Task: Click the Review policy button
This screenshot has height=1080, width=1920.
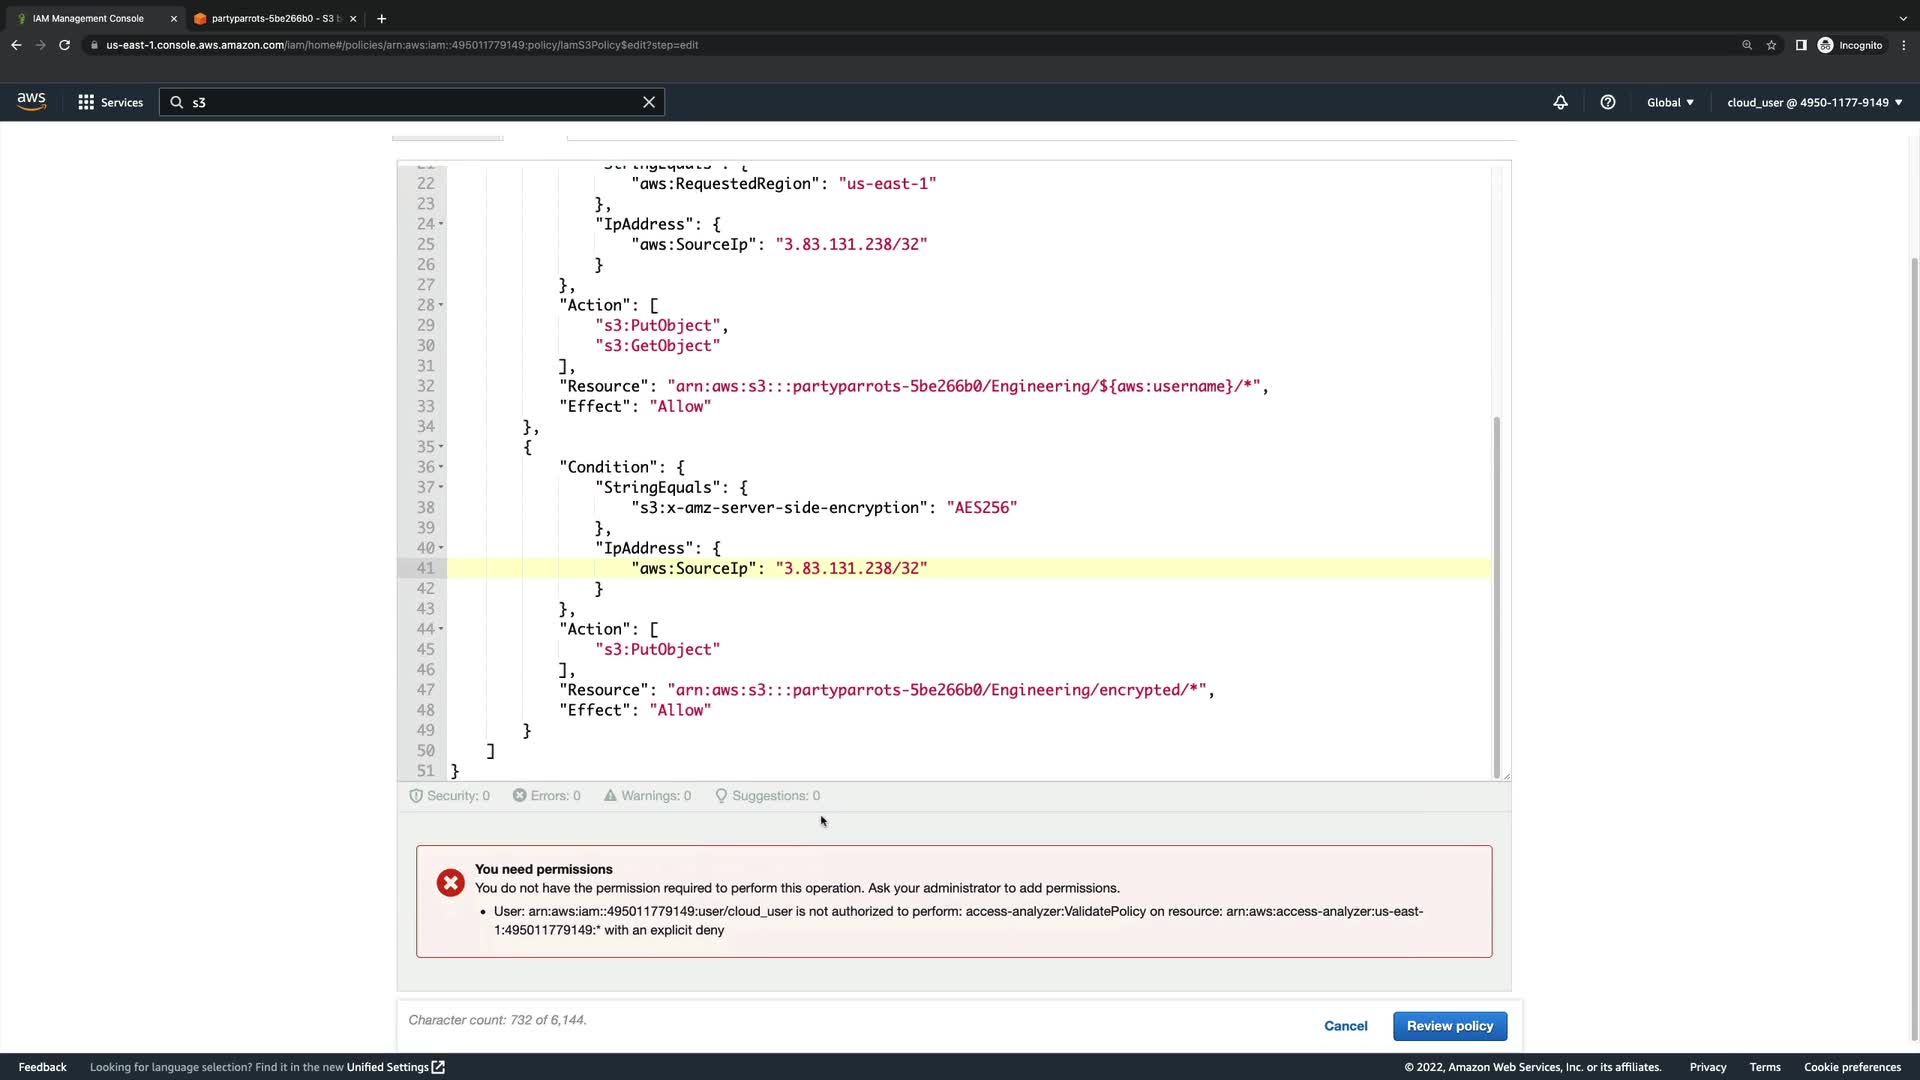Action: [1449, 1026]
